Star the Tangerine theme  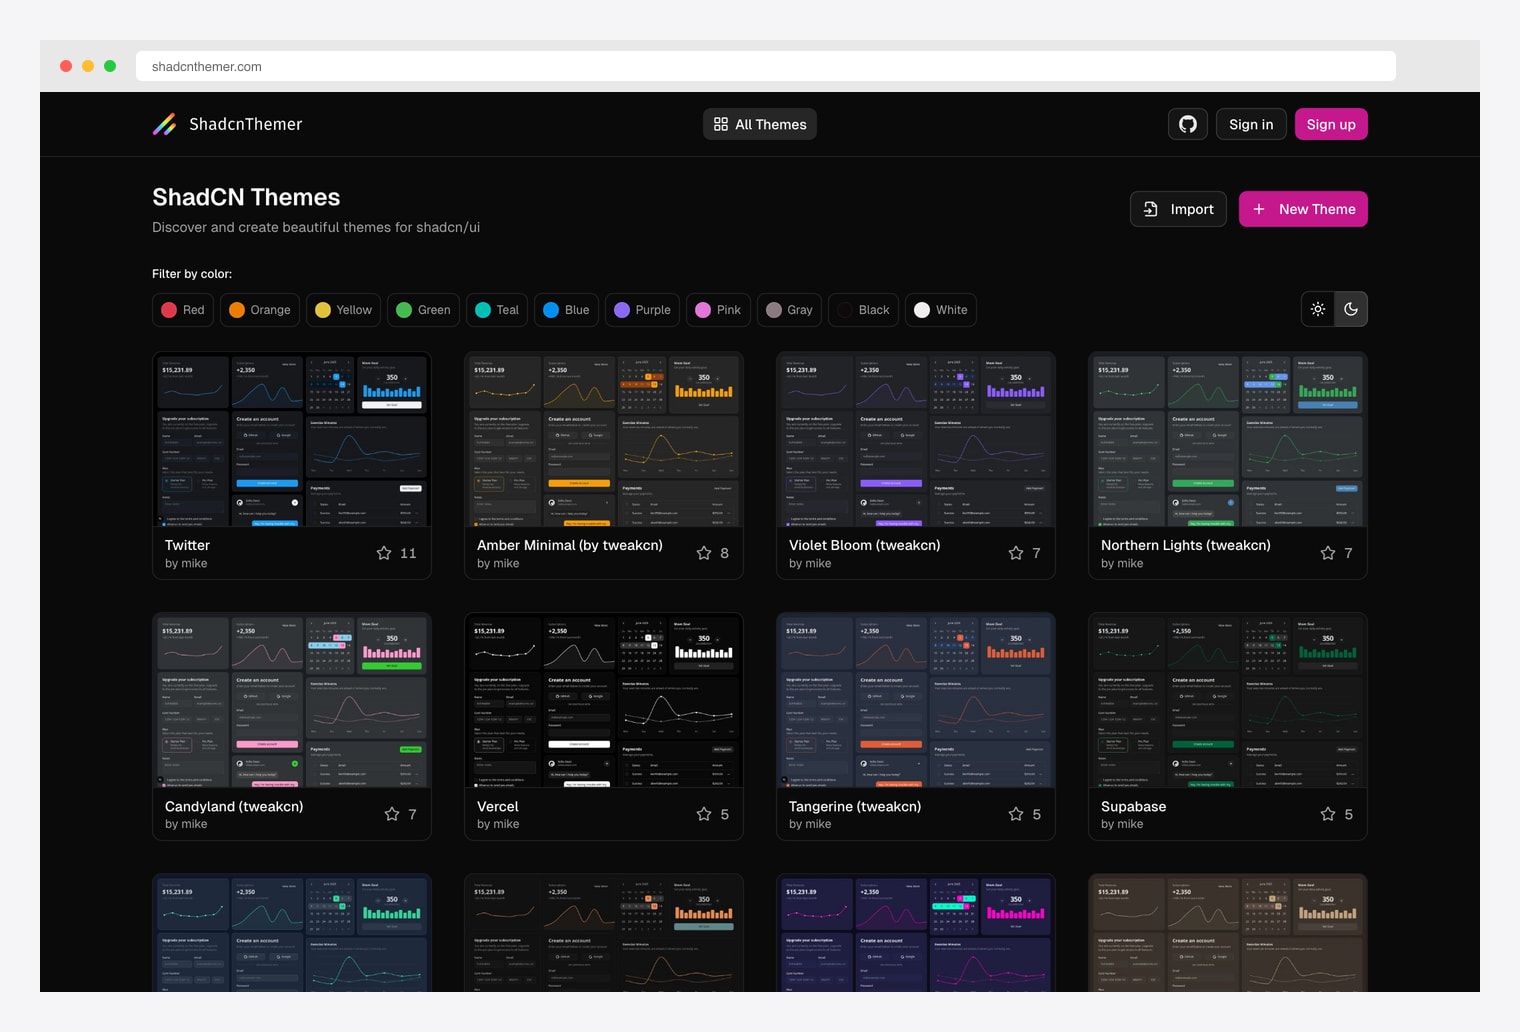pos(1016,814)
